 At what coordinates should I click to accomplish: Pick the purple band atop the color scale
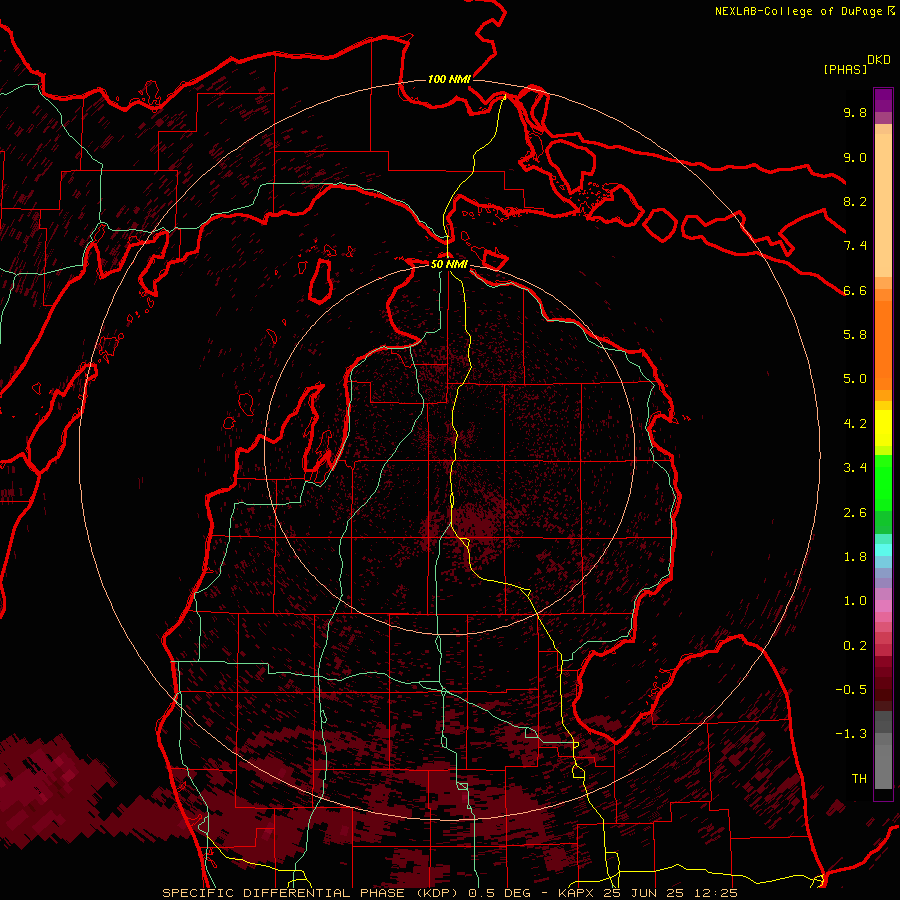click(883, 101)
